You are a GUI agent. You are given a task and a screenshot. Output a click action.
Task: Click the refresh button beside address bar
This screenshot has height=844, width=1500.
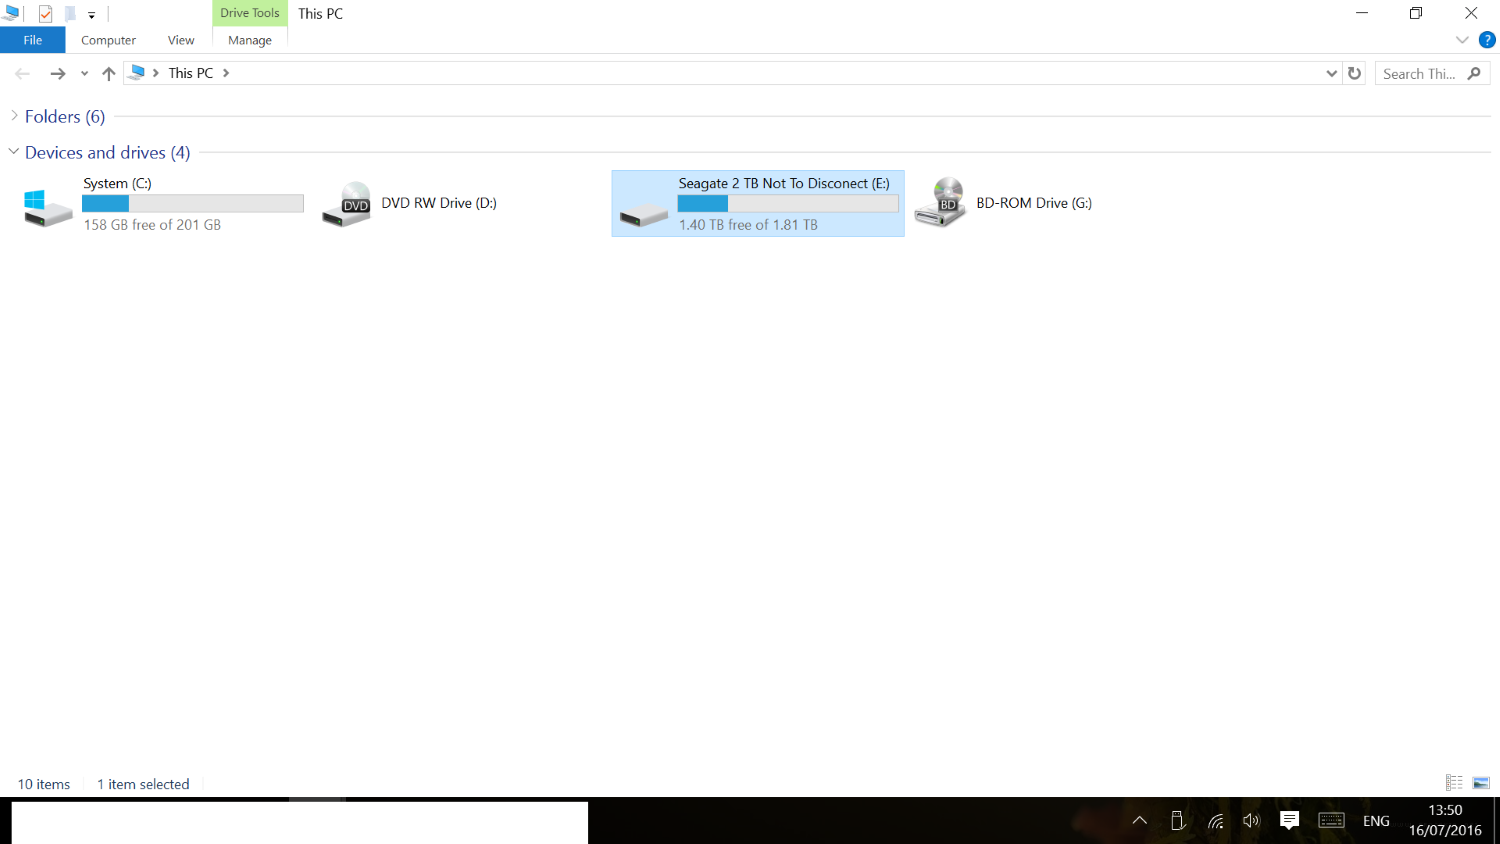point(1355,73)
